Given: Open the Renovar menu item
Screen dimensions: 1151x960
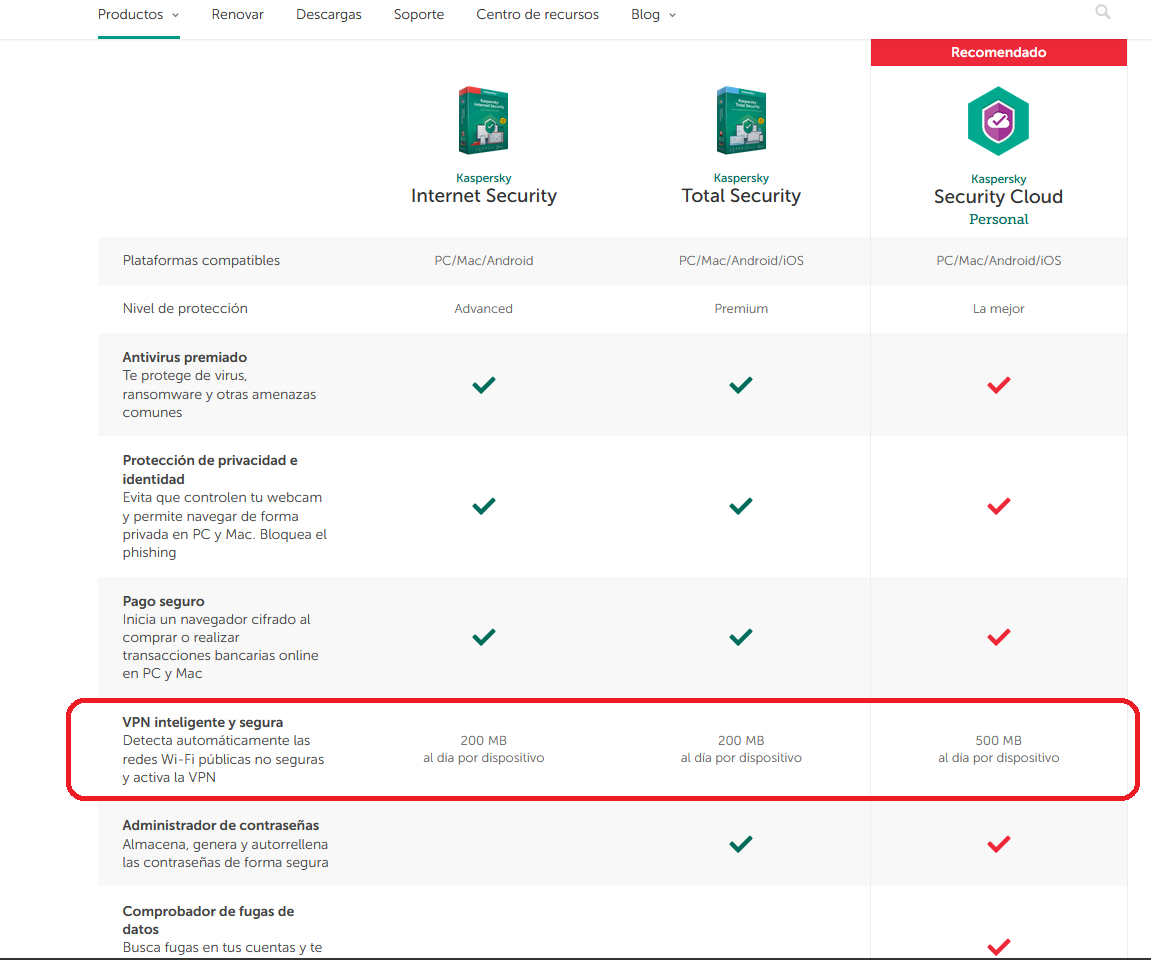Looking at the screenshot, I should [238, 15].
